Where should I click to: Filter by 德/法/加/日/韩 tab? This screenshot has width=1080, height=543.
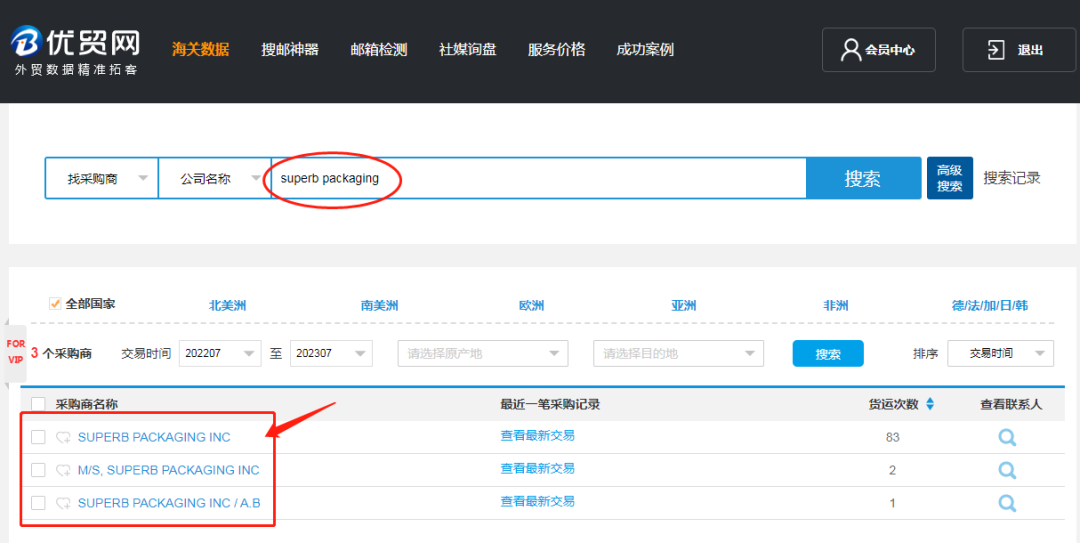click(x=990, y=305)
